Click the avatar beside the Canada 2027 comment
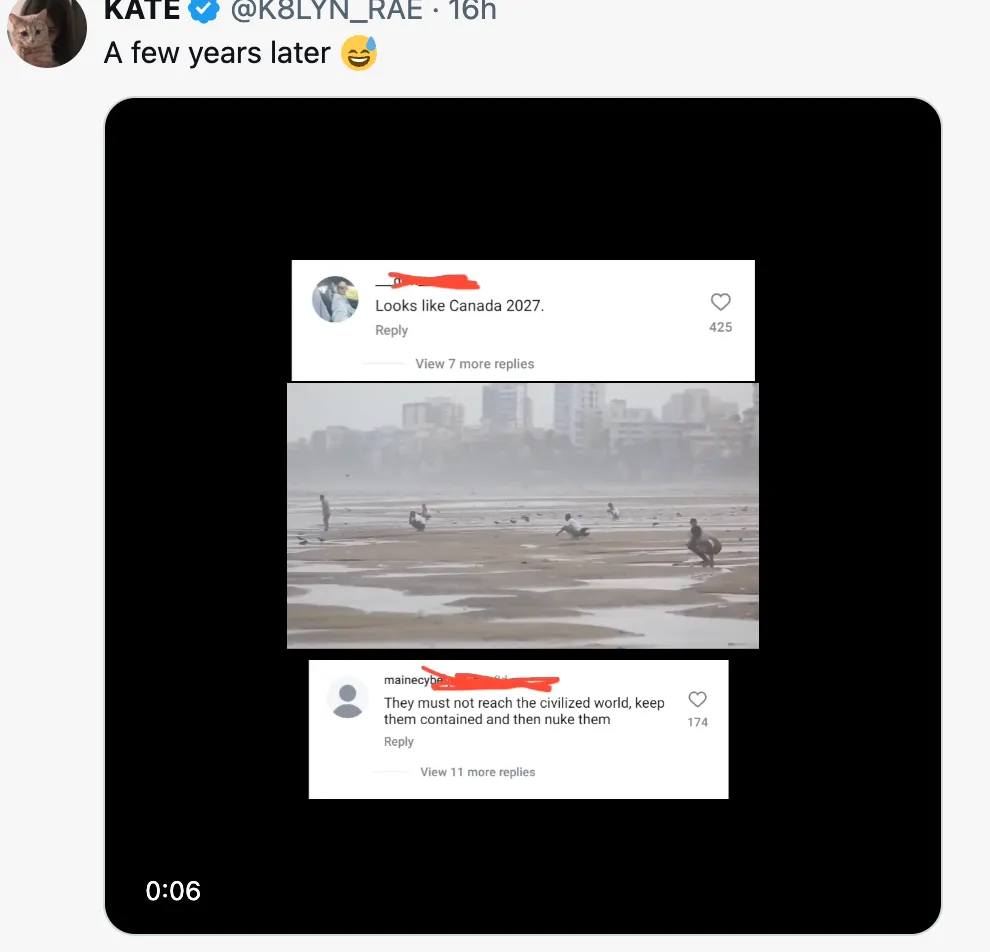 336,299
